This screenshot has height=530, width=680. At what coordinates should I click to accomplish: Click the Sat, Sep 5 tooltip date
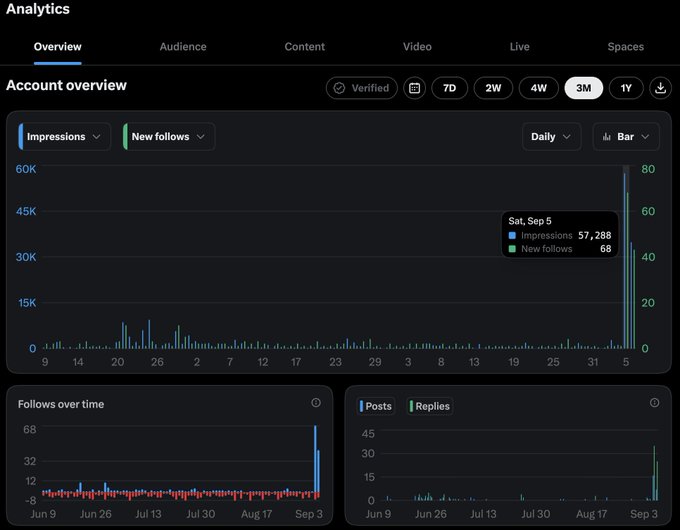click(530, 221)
